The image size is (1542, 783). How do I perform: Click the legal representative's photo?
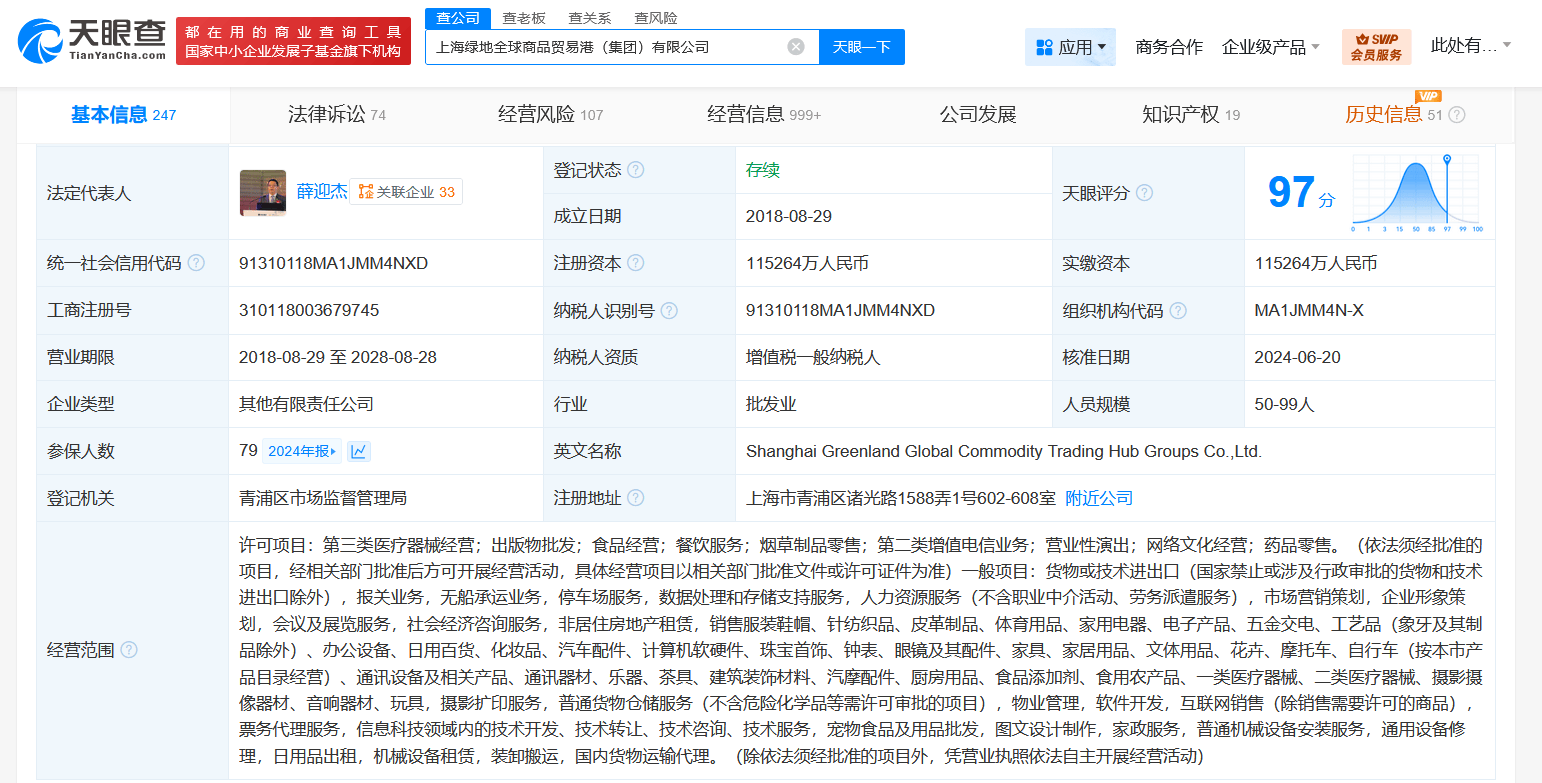[x=263, y=193]
